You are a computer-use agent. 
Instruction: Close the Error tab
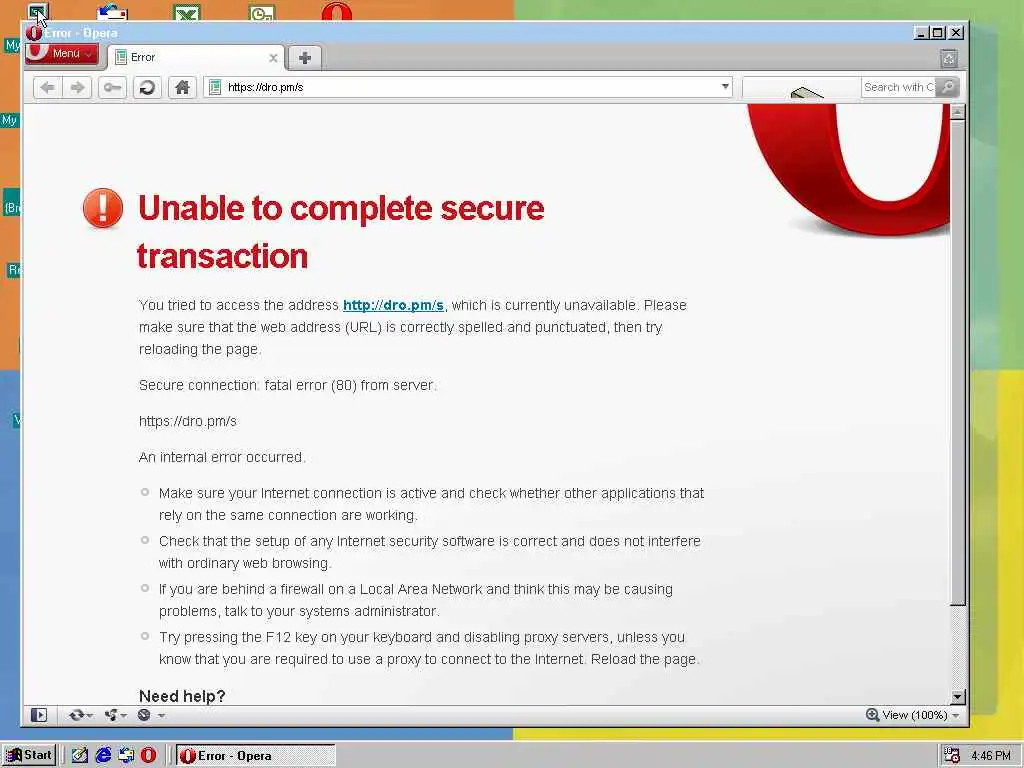click(x=274, y=58)
